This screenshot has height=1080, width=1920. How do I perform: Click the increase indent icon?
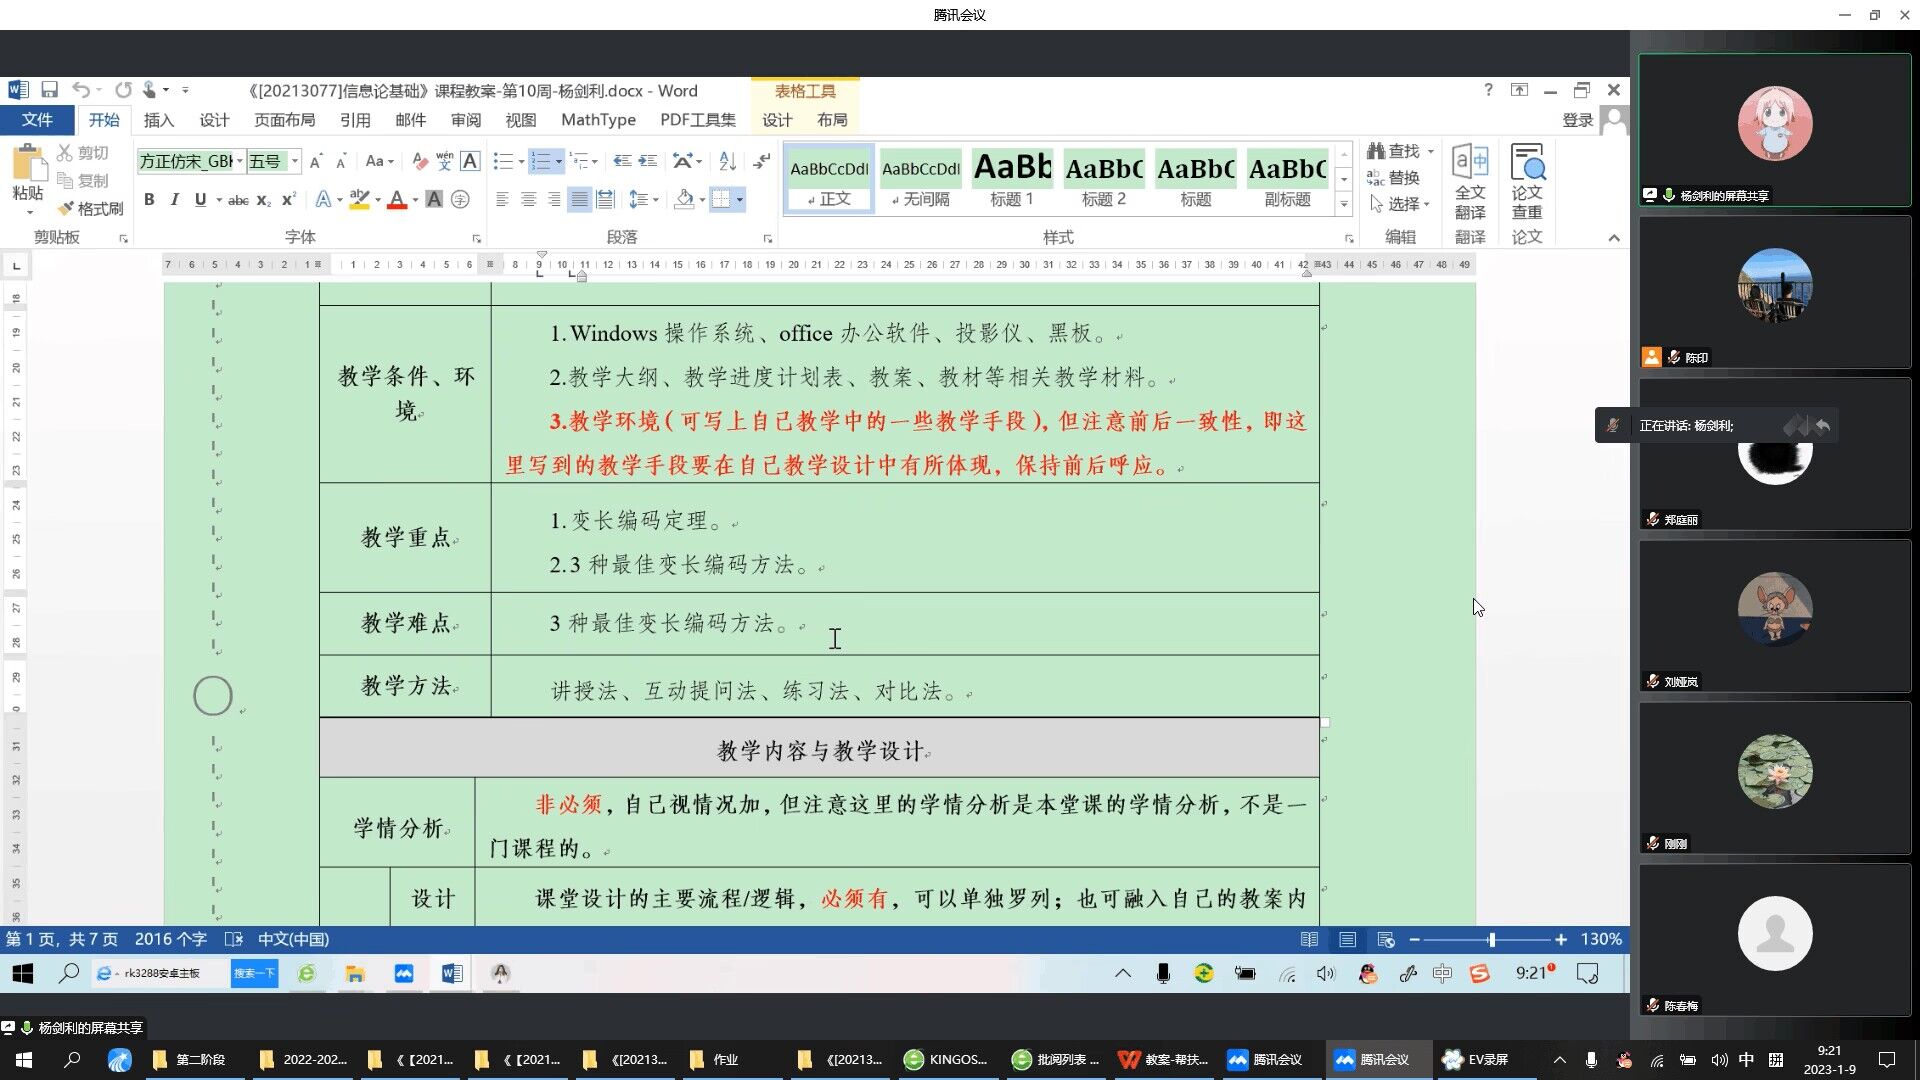coord(648,161)
